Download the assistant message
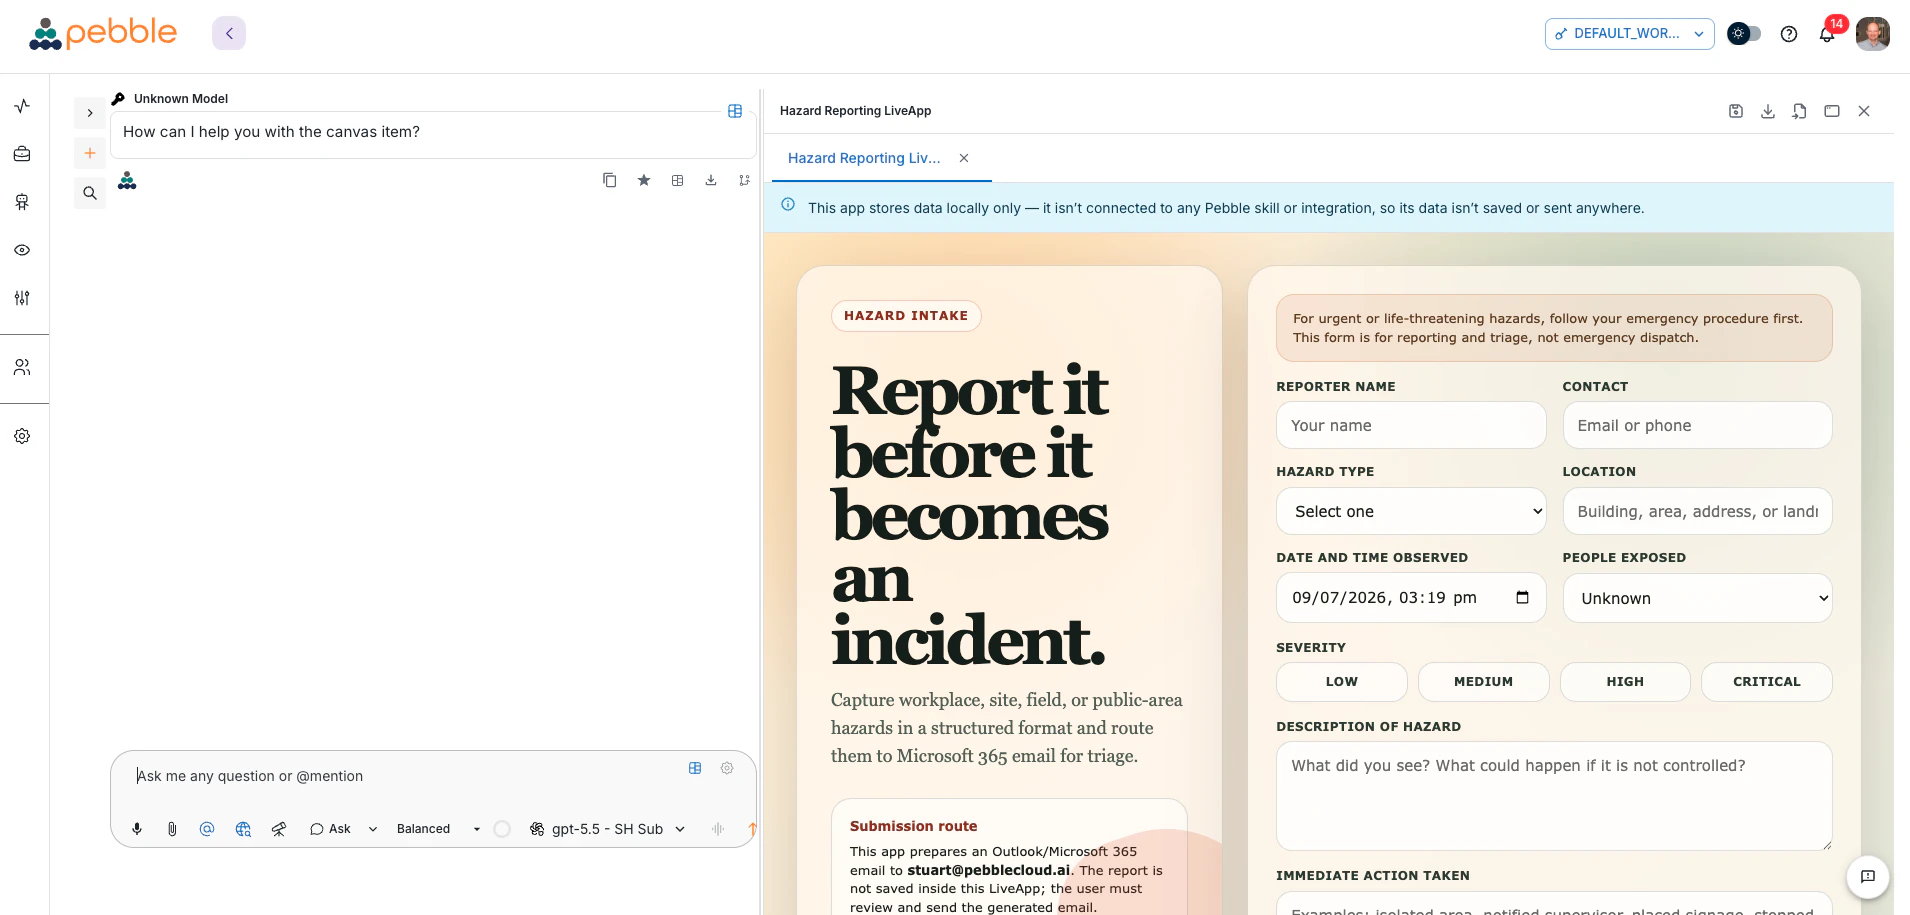The image size is (1910, 915). [x=711, y=180]
